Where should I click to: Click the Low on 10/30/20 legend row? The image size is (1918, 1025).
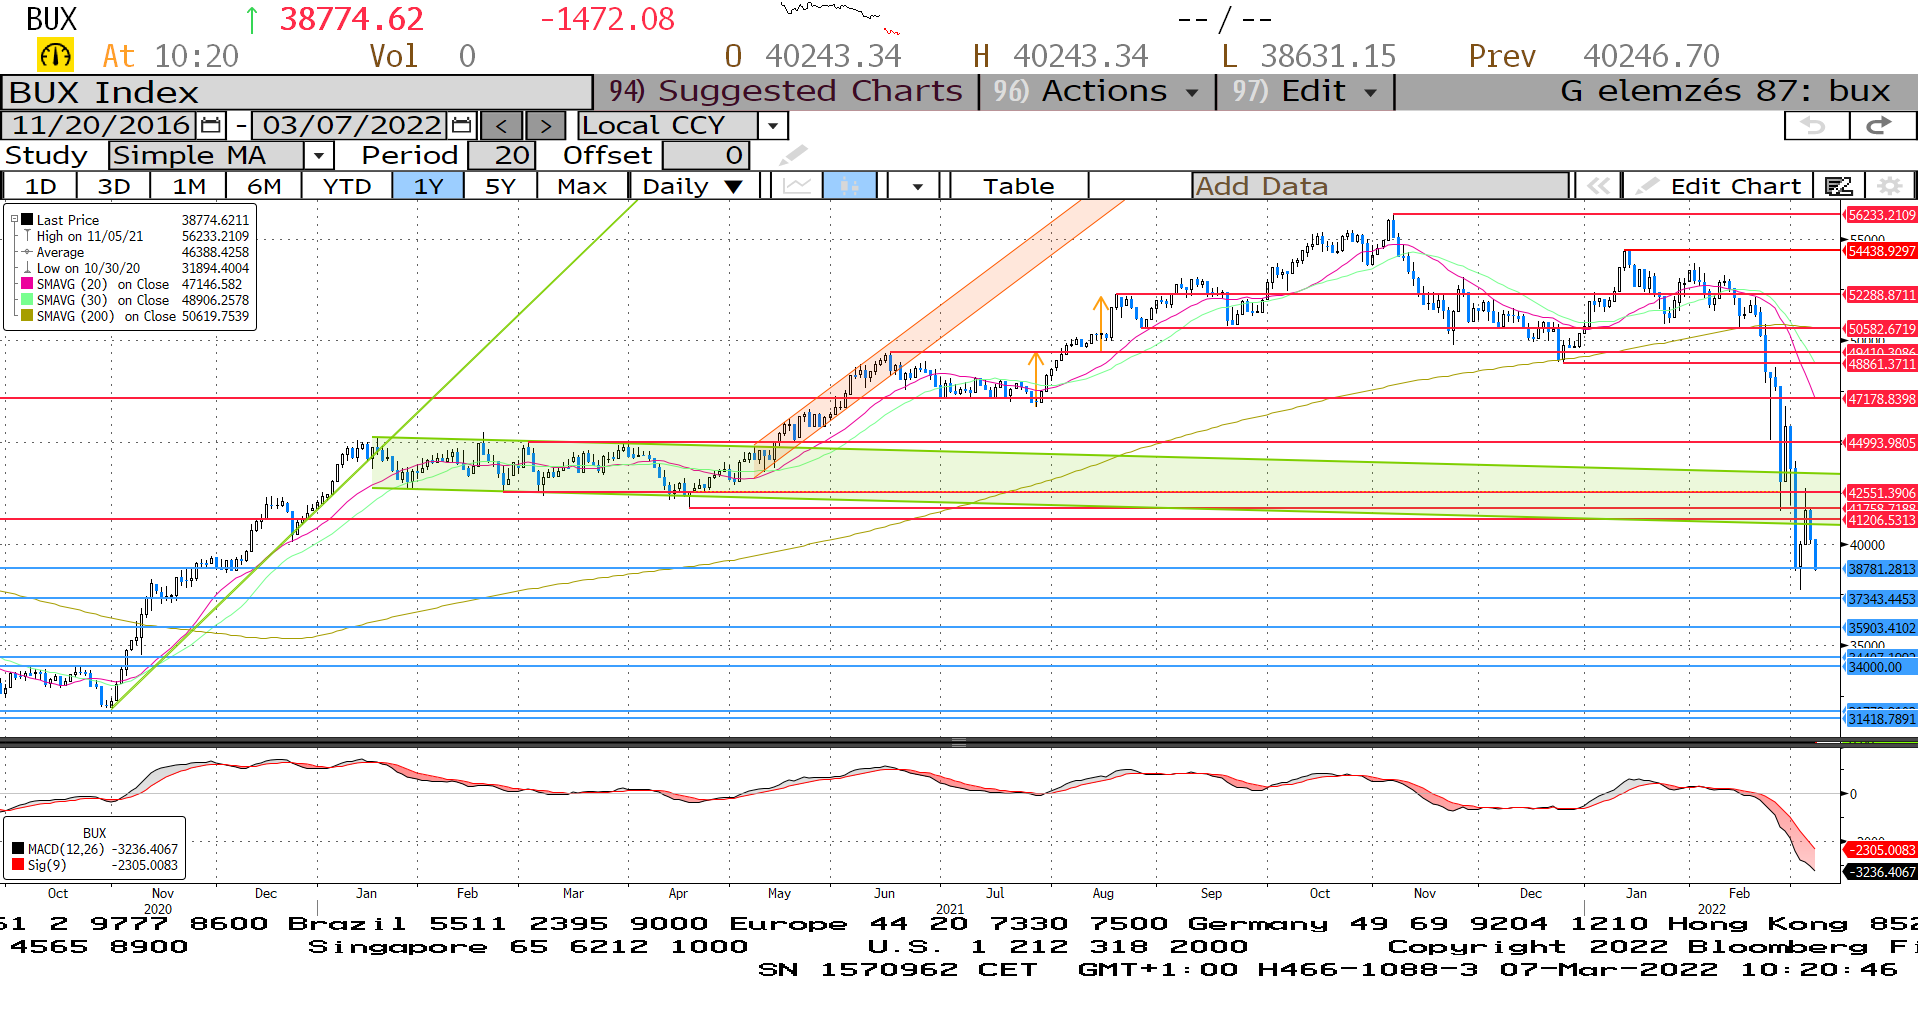coord(136,268)
